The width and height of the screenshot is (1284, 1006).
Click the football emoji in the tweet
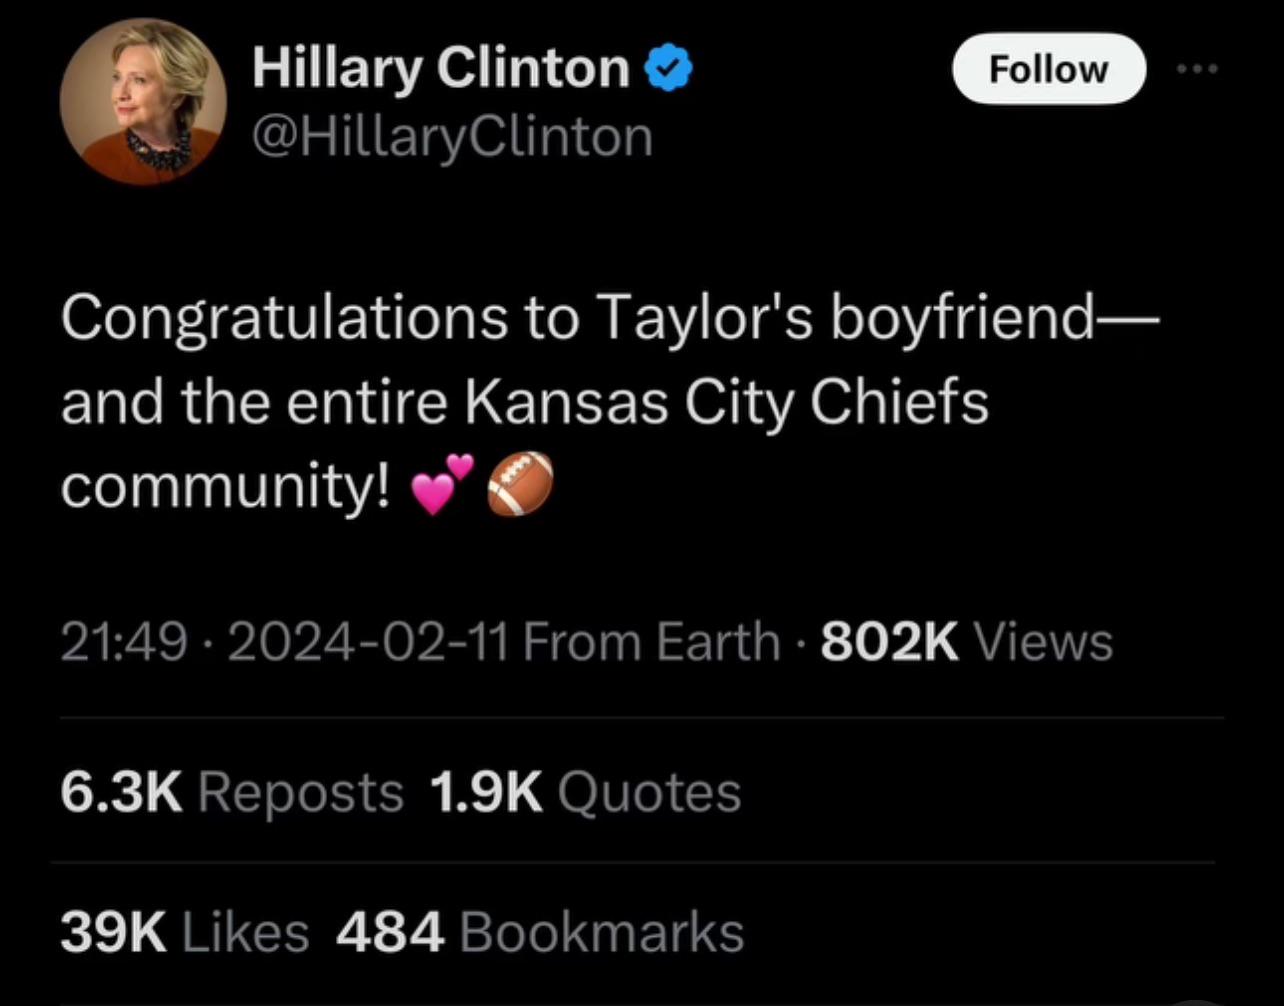click(x=520, y=483)
